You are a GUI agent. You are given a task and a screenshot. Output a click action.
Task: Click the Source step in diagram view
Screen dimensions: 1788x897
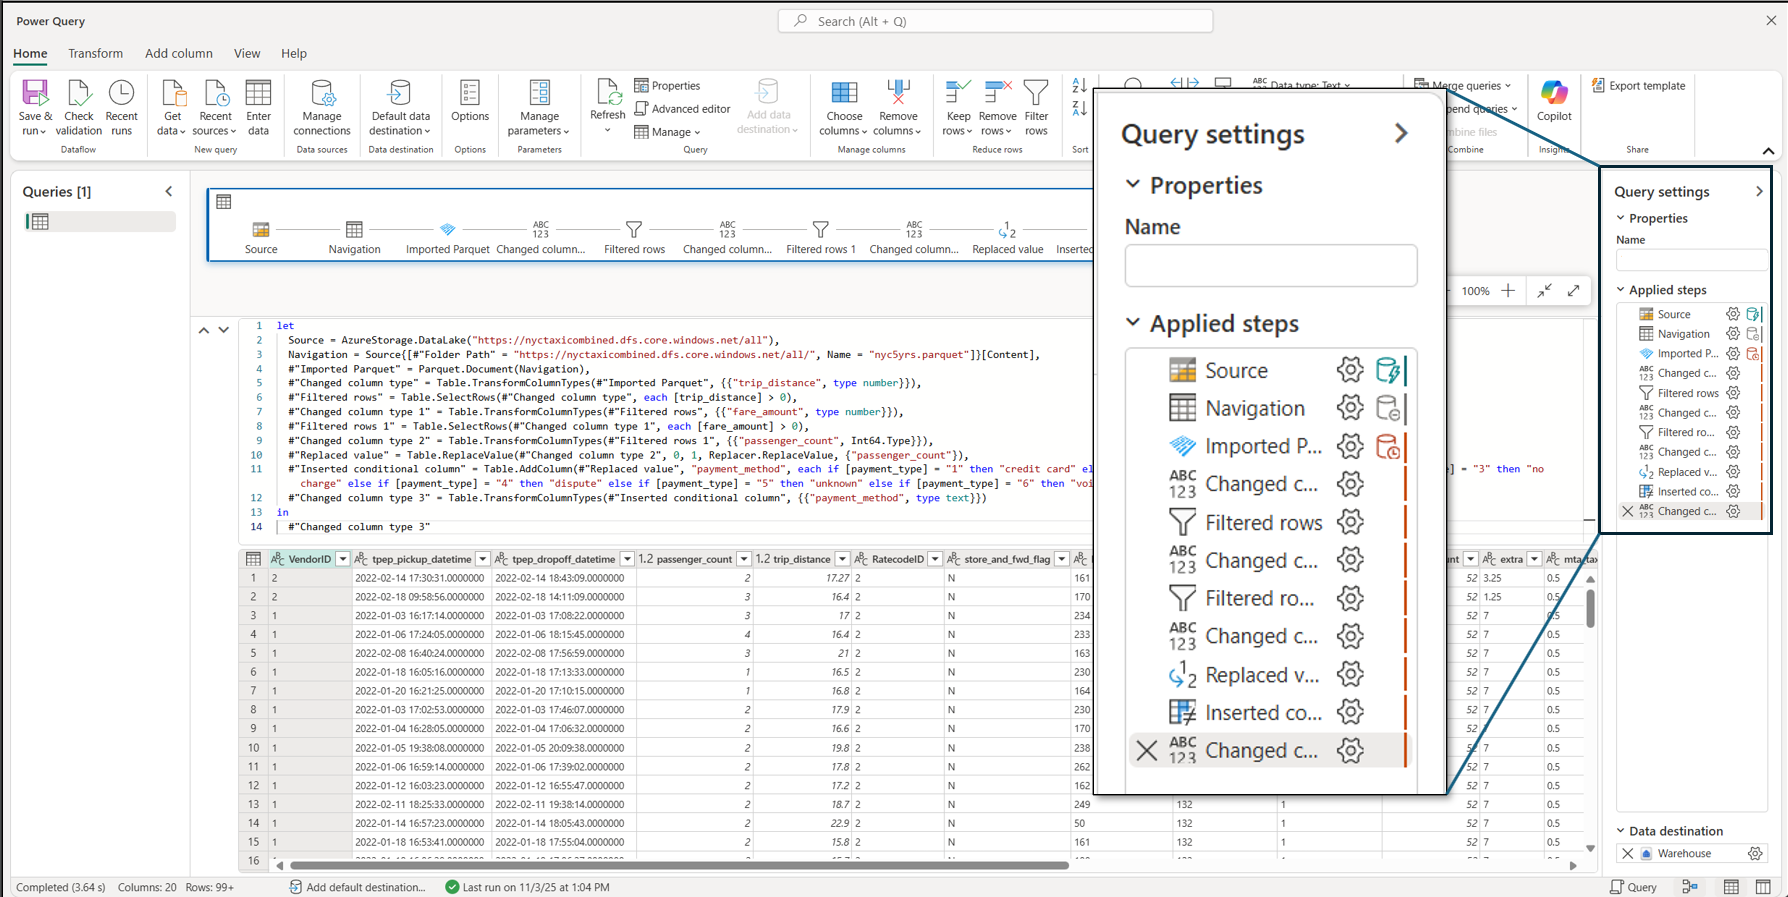261,238
